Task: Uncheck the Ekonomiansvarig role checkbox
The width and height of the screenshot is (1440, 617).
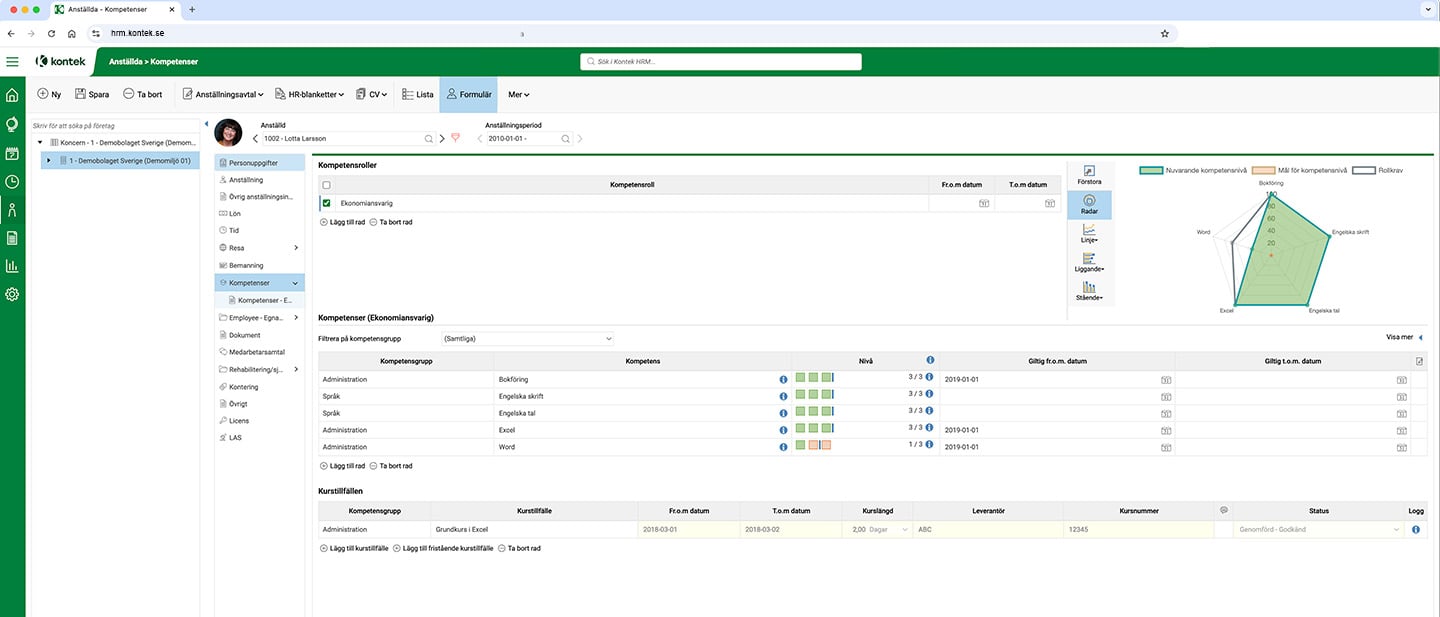Action: point(326,203)
